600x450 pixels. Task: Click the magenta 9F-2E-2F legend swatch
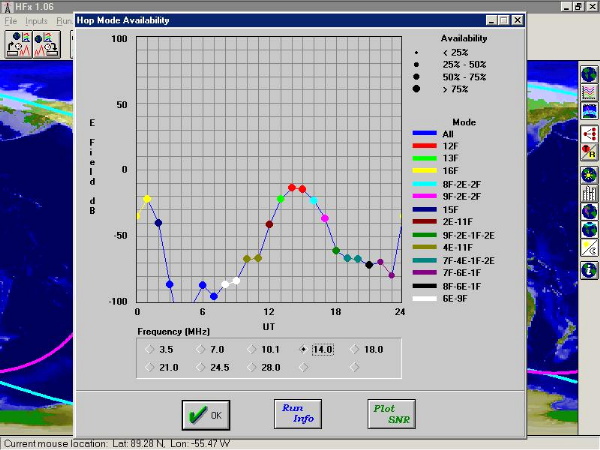coord(424,196)
